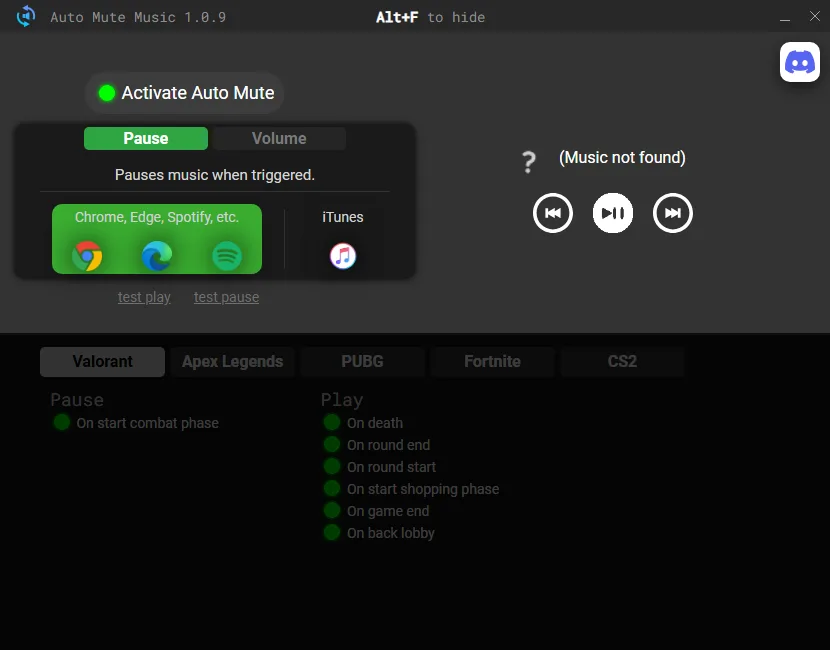Screen dimensions: 830x650
Task: Select the iTunes label option
Action: pyautogui.click(x=342, y=217)
